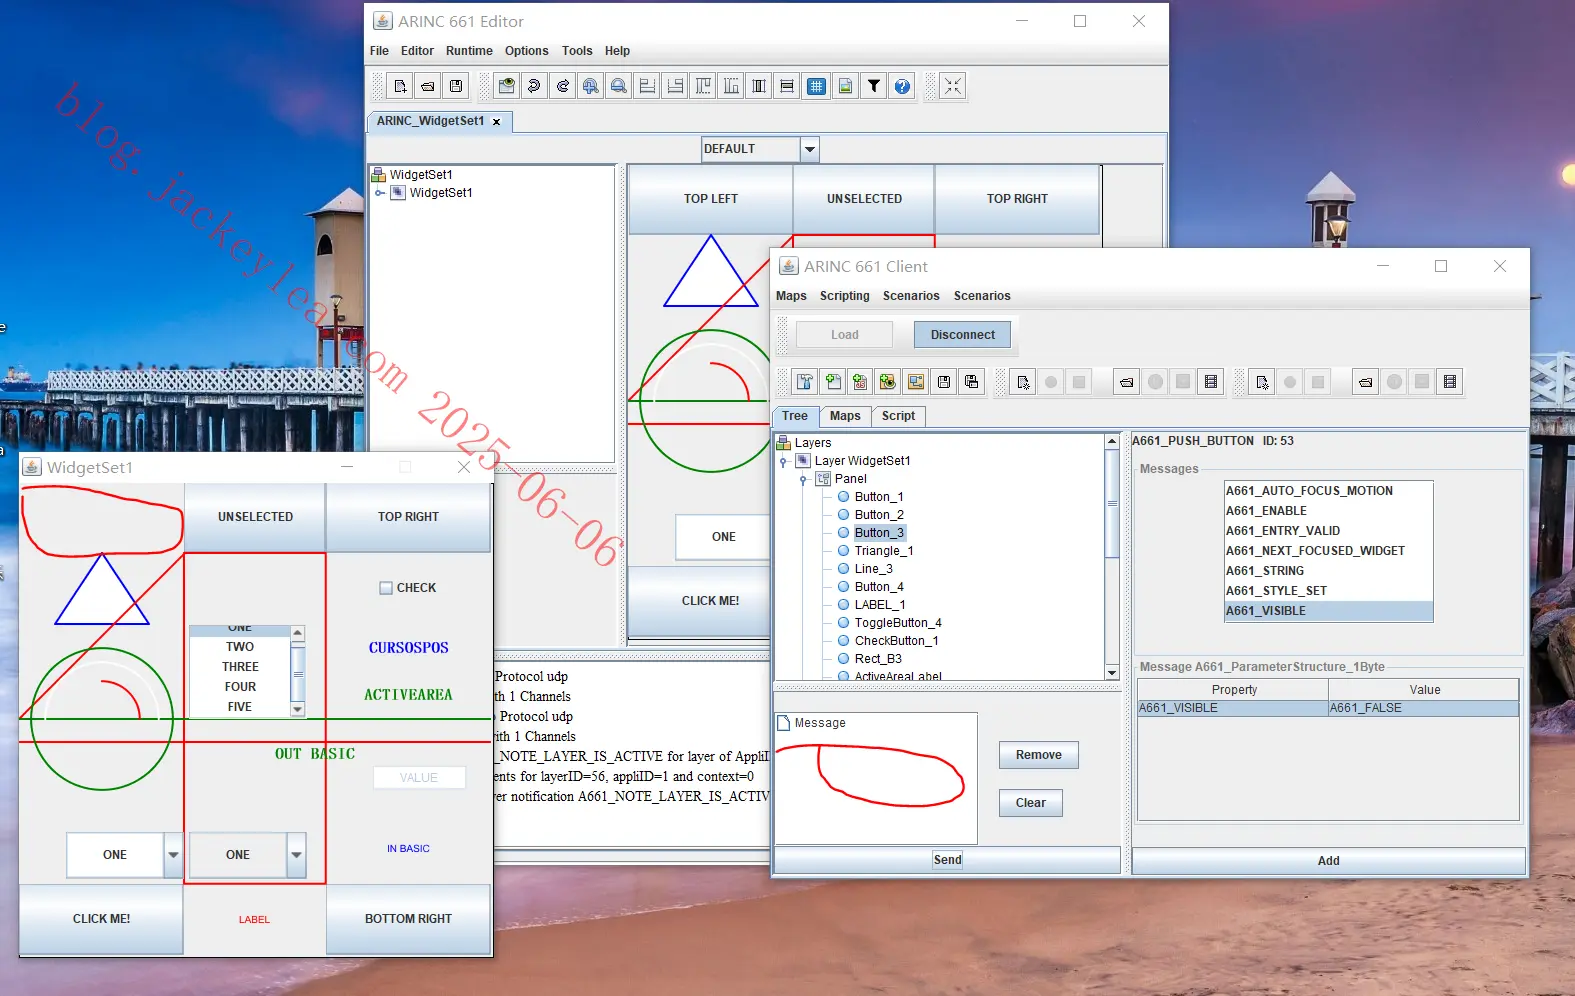Image resolution: width=1575 pixels, height=996 pixels.
Task: Open the blue question mark help icon
Action: [x=902, y=86]
